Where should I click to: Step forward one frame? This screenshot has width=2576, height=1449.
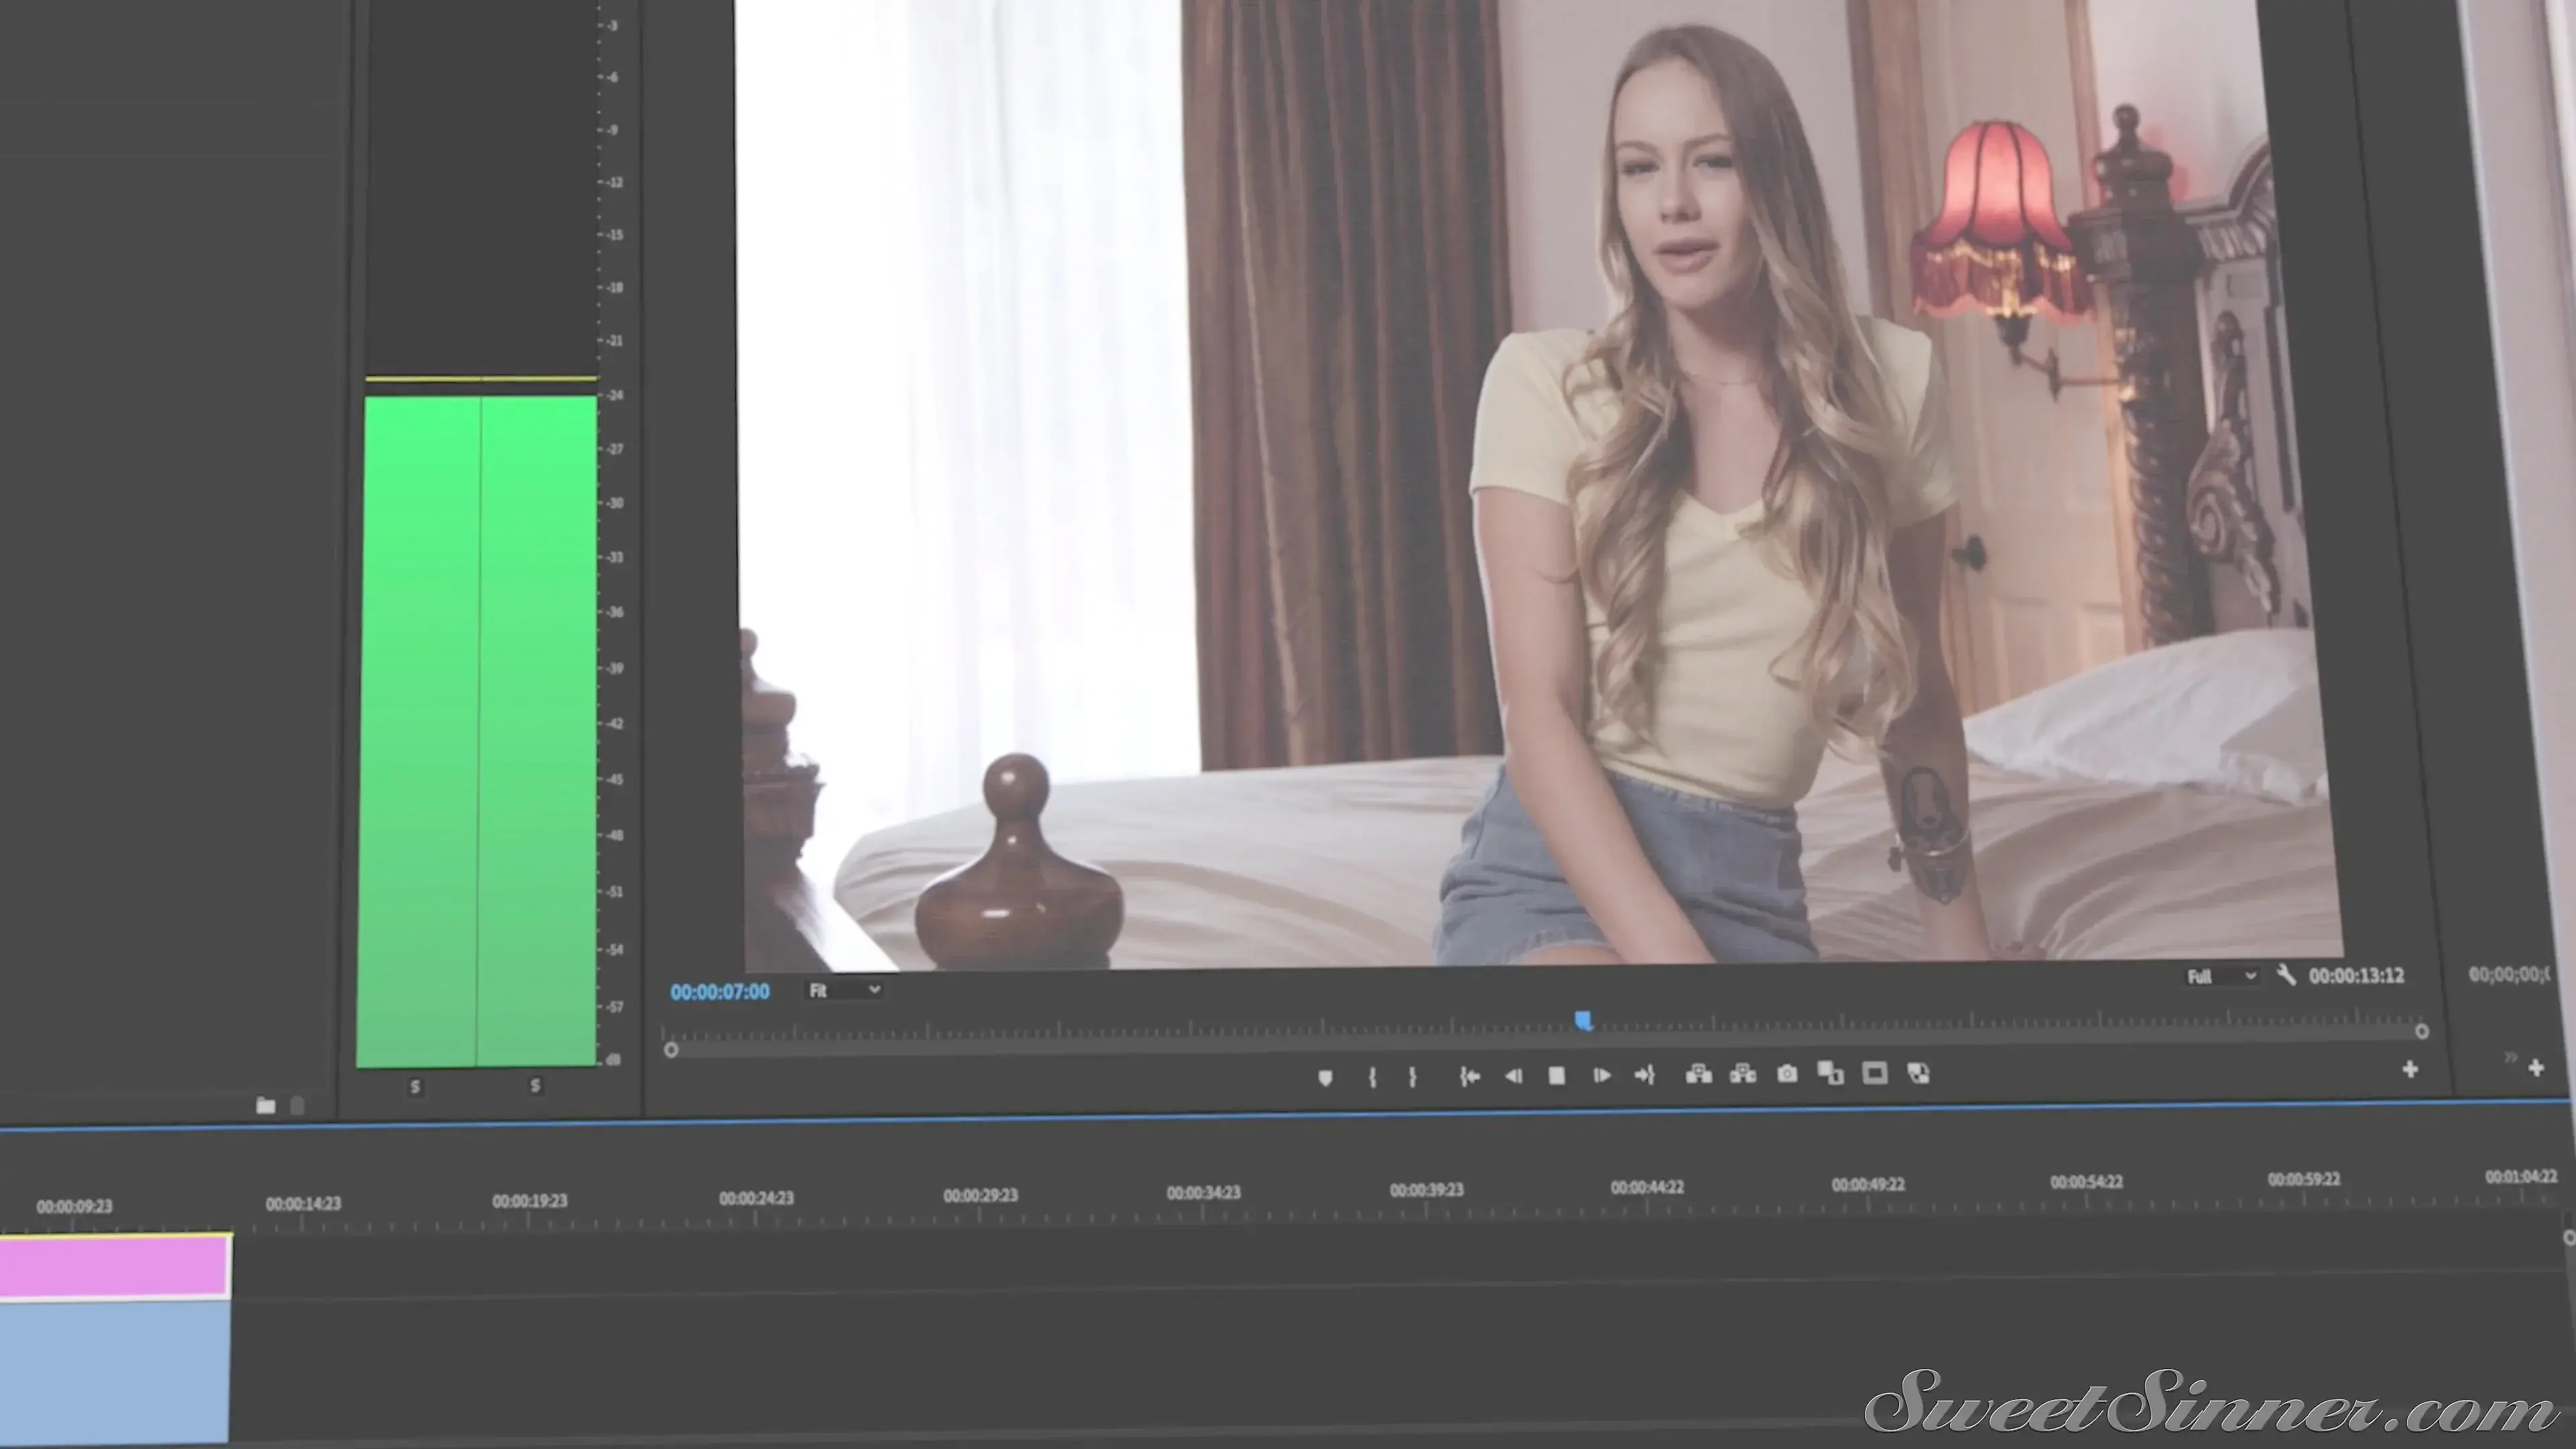point(1601,1075)
